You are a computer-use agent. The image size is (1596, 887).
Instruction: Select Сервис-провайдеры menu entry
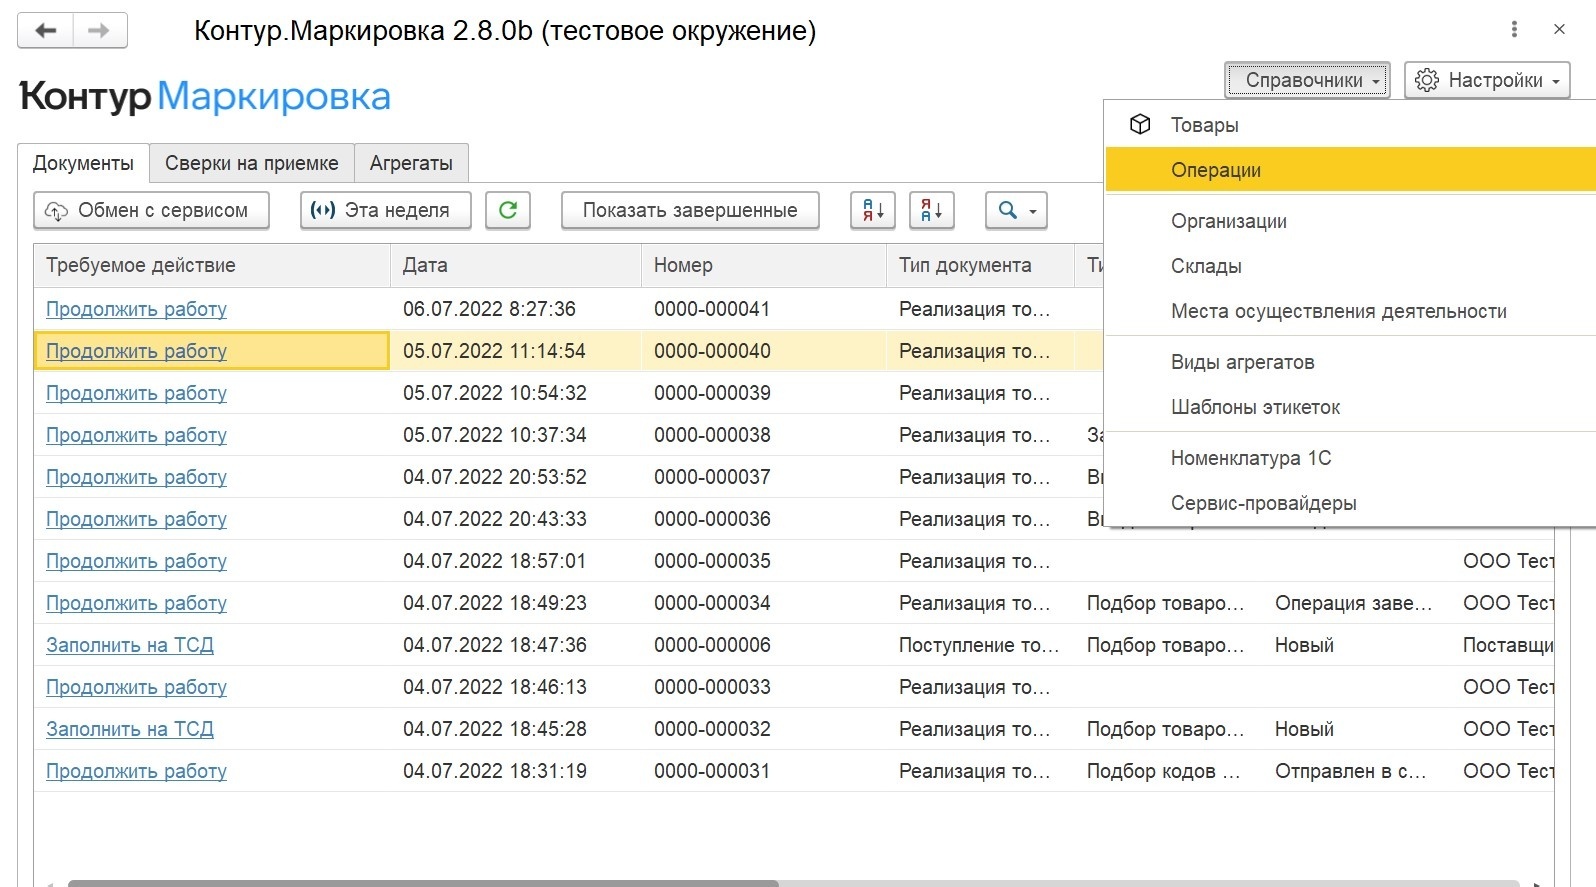(1351, 503)
